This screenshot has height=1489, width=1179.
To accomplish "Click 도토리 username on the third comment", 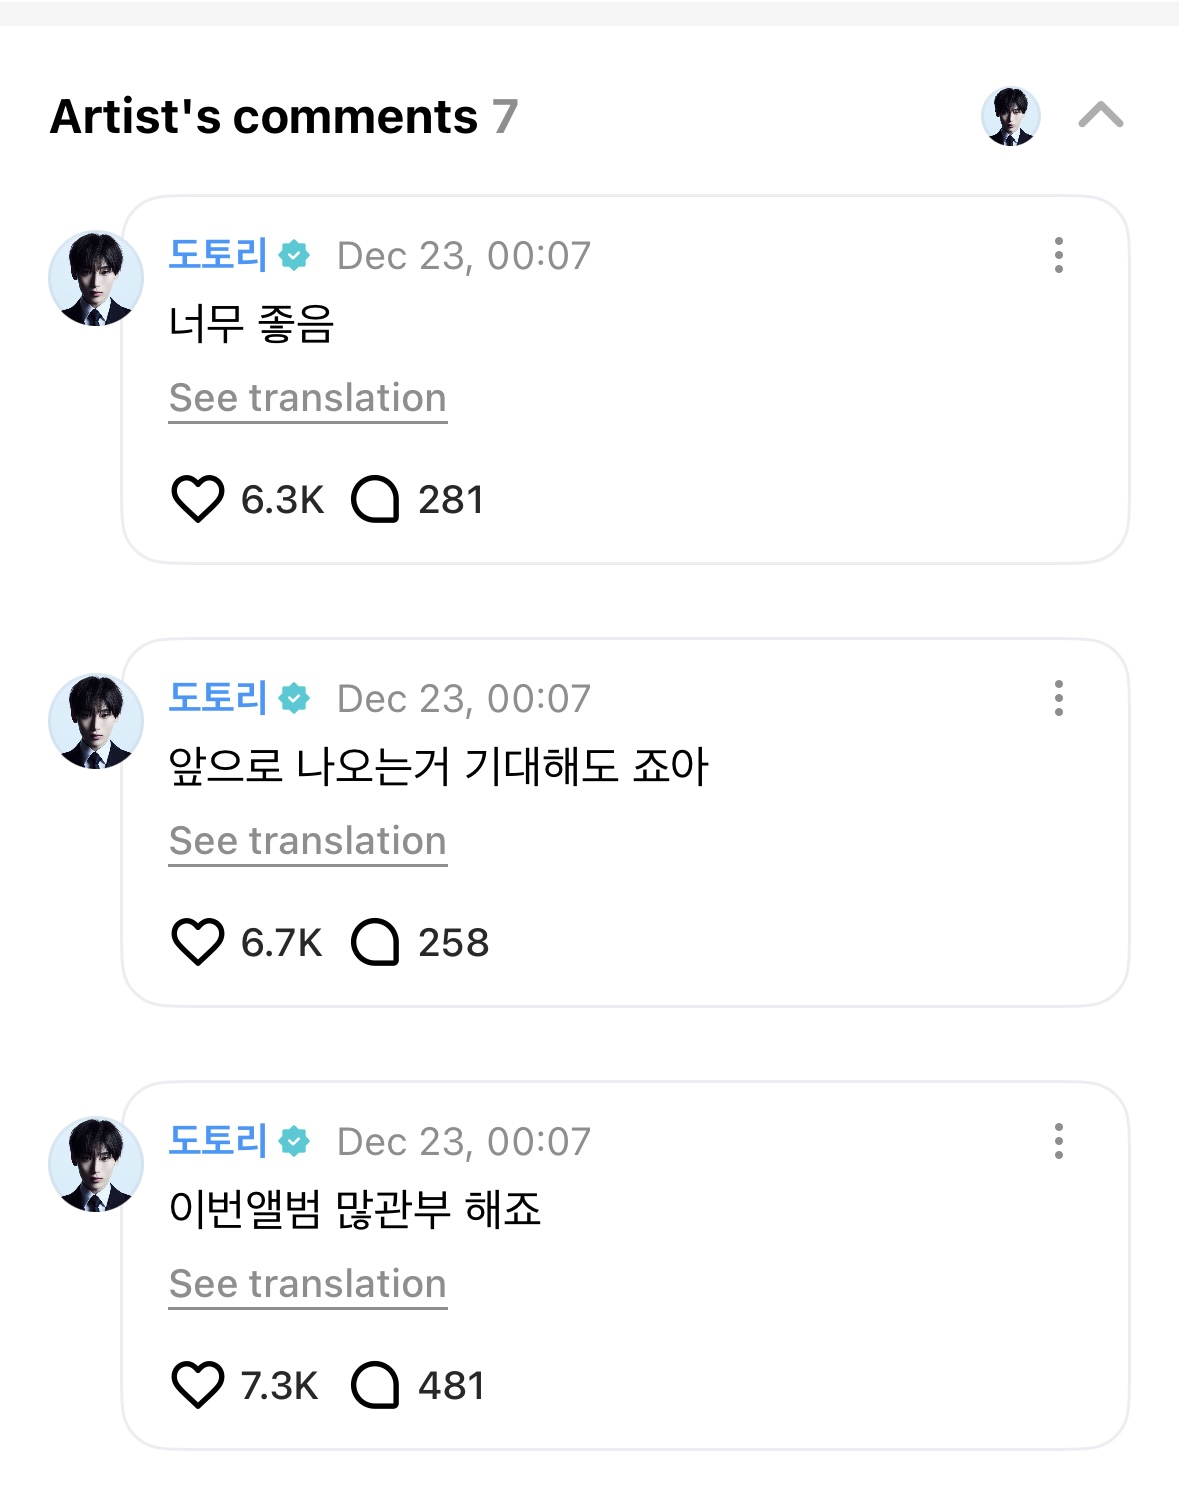I will coord(217,1141).
